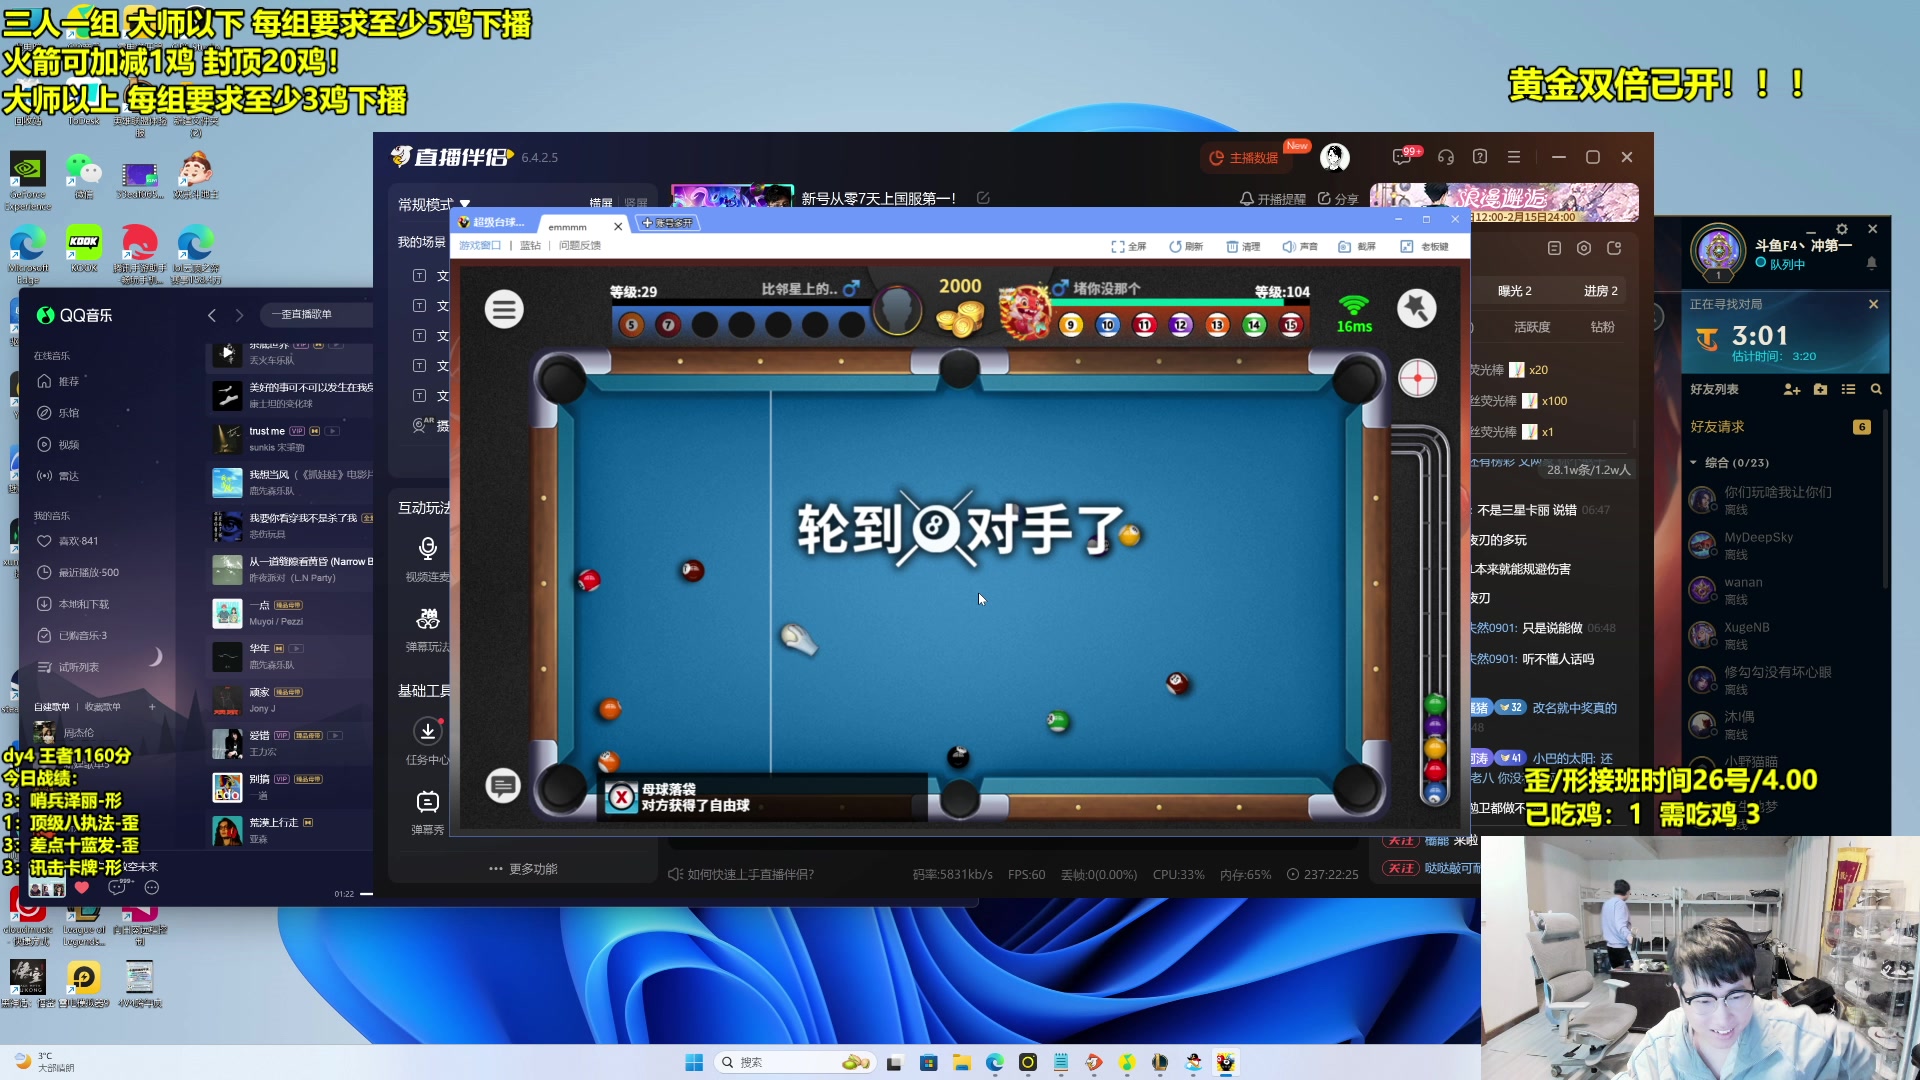The image size is (1920, 1080).
Task: Open 视频连麦 video link microphone icon
Action: coord(427,548)
